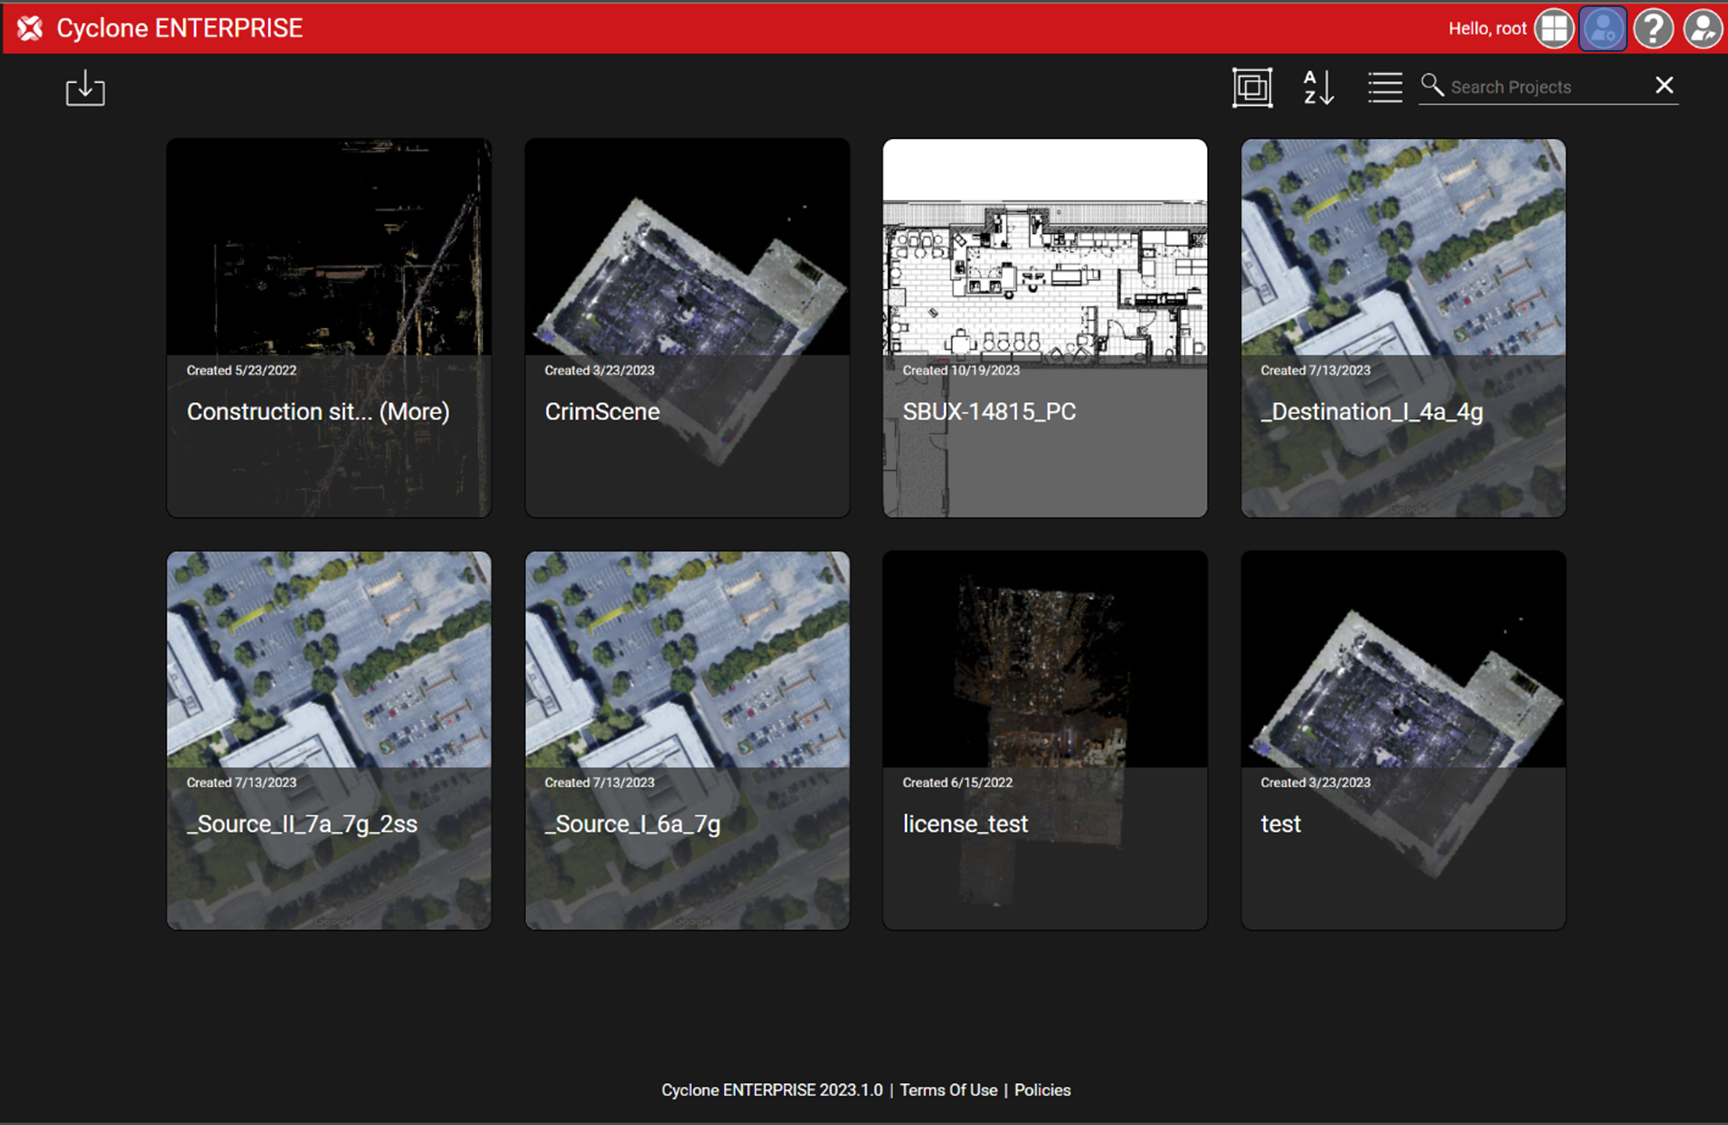Open the Policies link in footer
The height and width of the screenshot is (1125, 1728).
[1042, 1090]
